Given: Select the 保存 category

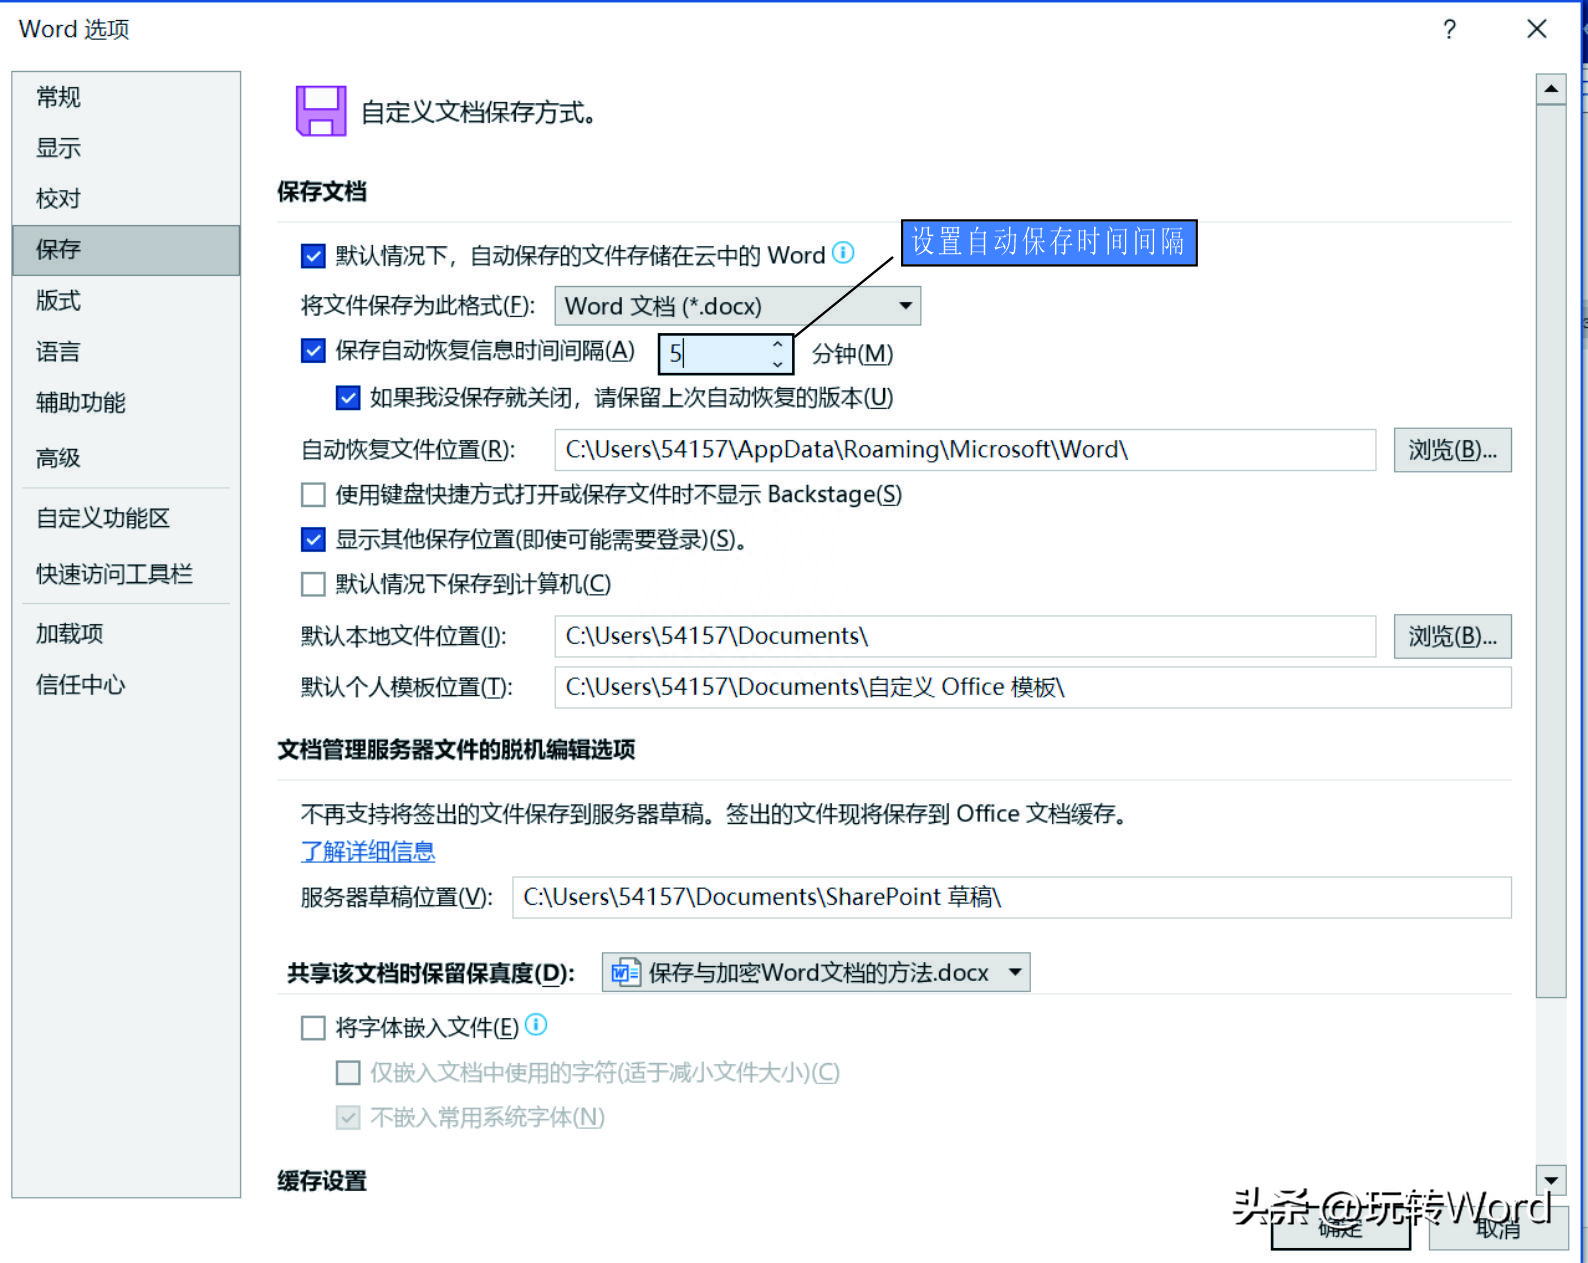Looking at the screenshot, I should click(x=126, y=250).
